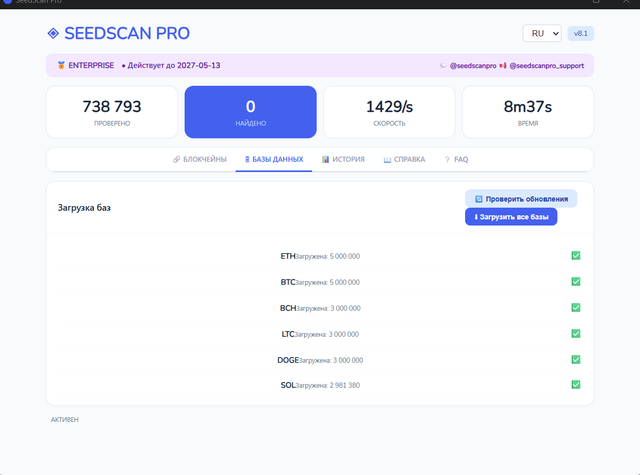Select the BTC Загружена: 5 000 000 row text
The width and height of the screenshot is (640, 475).
[320, 282]
